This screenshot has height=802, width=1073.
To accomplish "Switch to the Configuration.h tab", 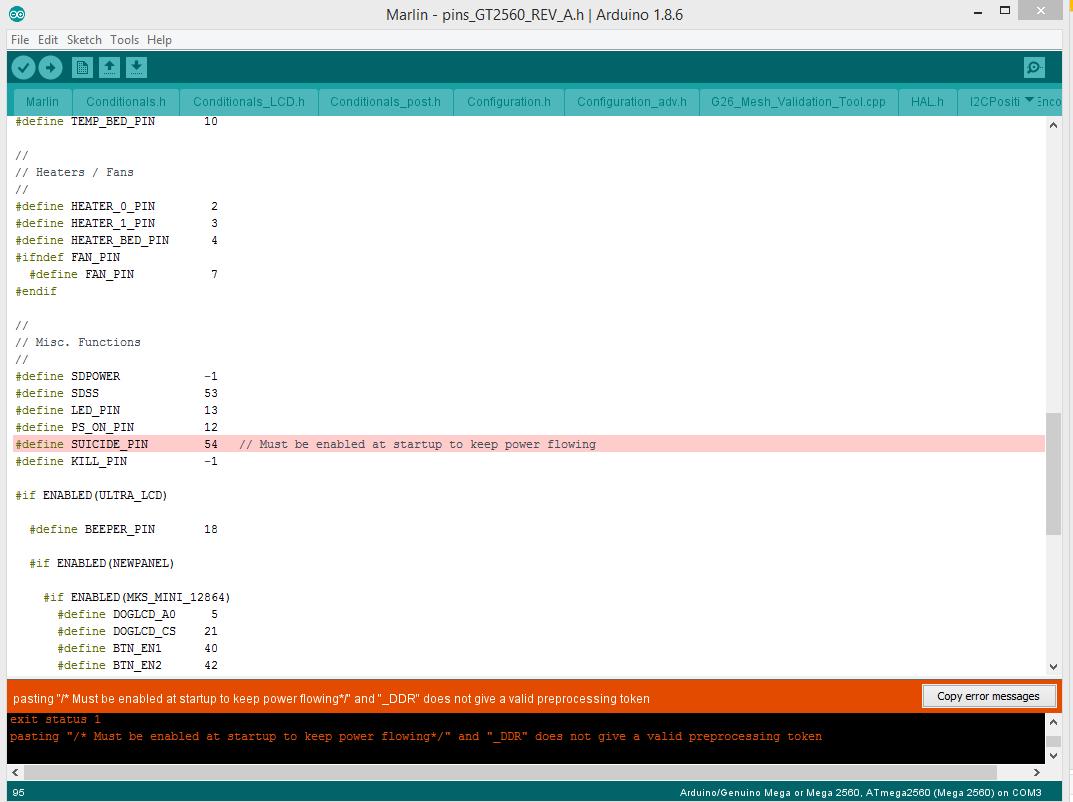I will (509, 102).
